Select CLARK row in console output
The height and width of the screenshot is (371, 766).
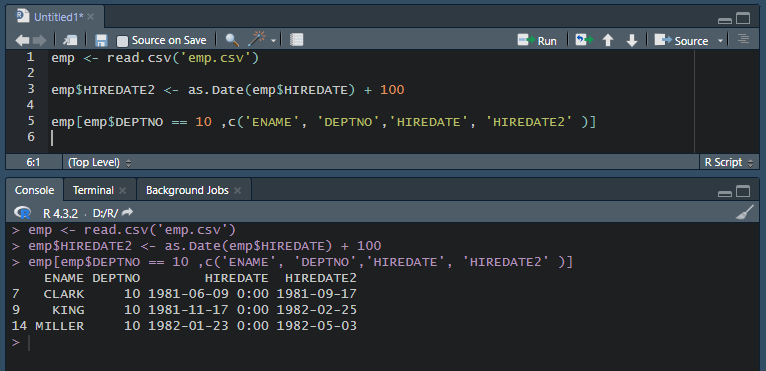coord(185,294)
